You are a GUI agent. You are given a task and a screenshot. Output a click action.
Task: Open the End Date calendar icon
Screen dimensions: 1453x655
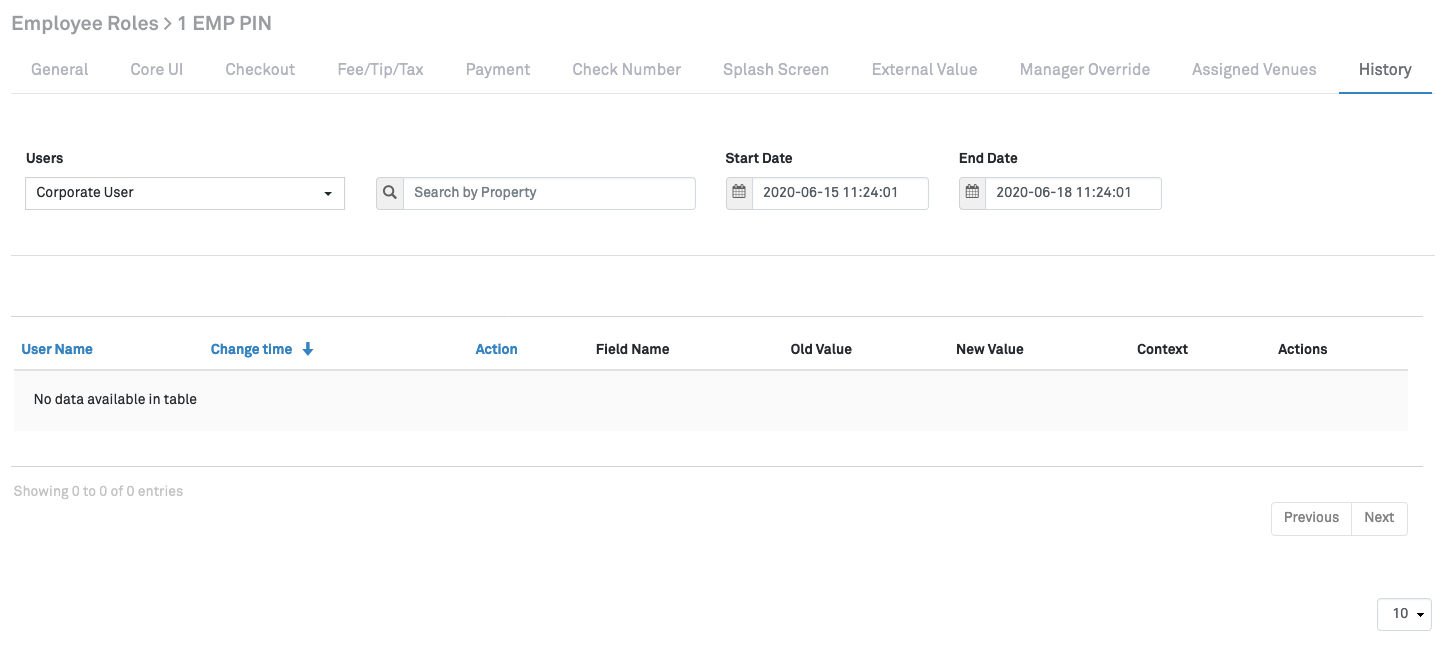[x=972, y=193]
